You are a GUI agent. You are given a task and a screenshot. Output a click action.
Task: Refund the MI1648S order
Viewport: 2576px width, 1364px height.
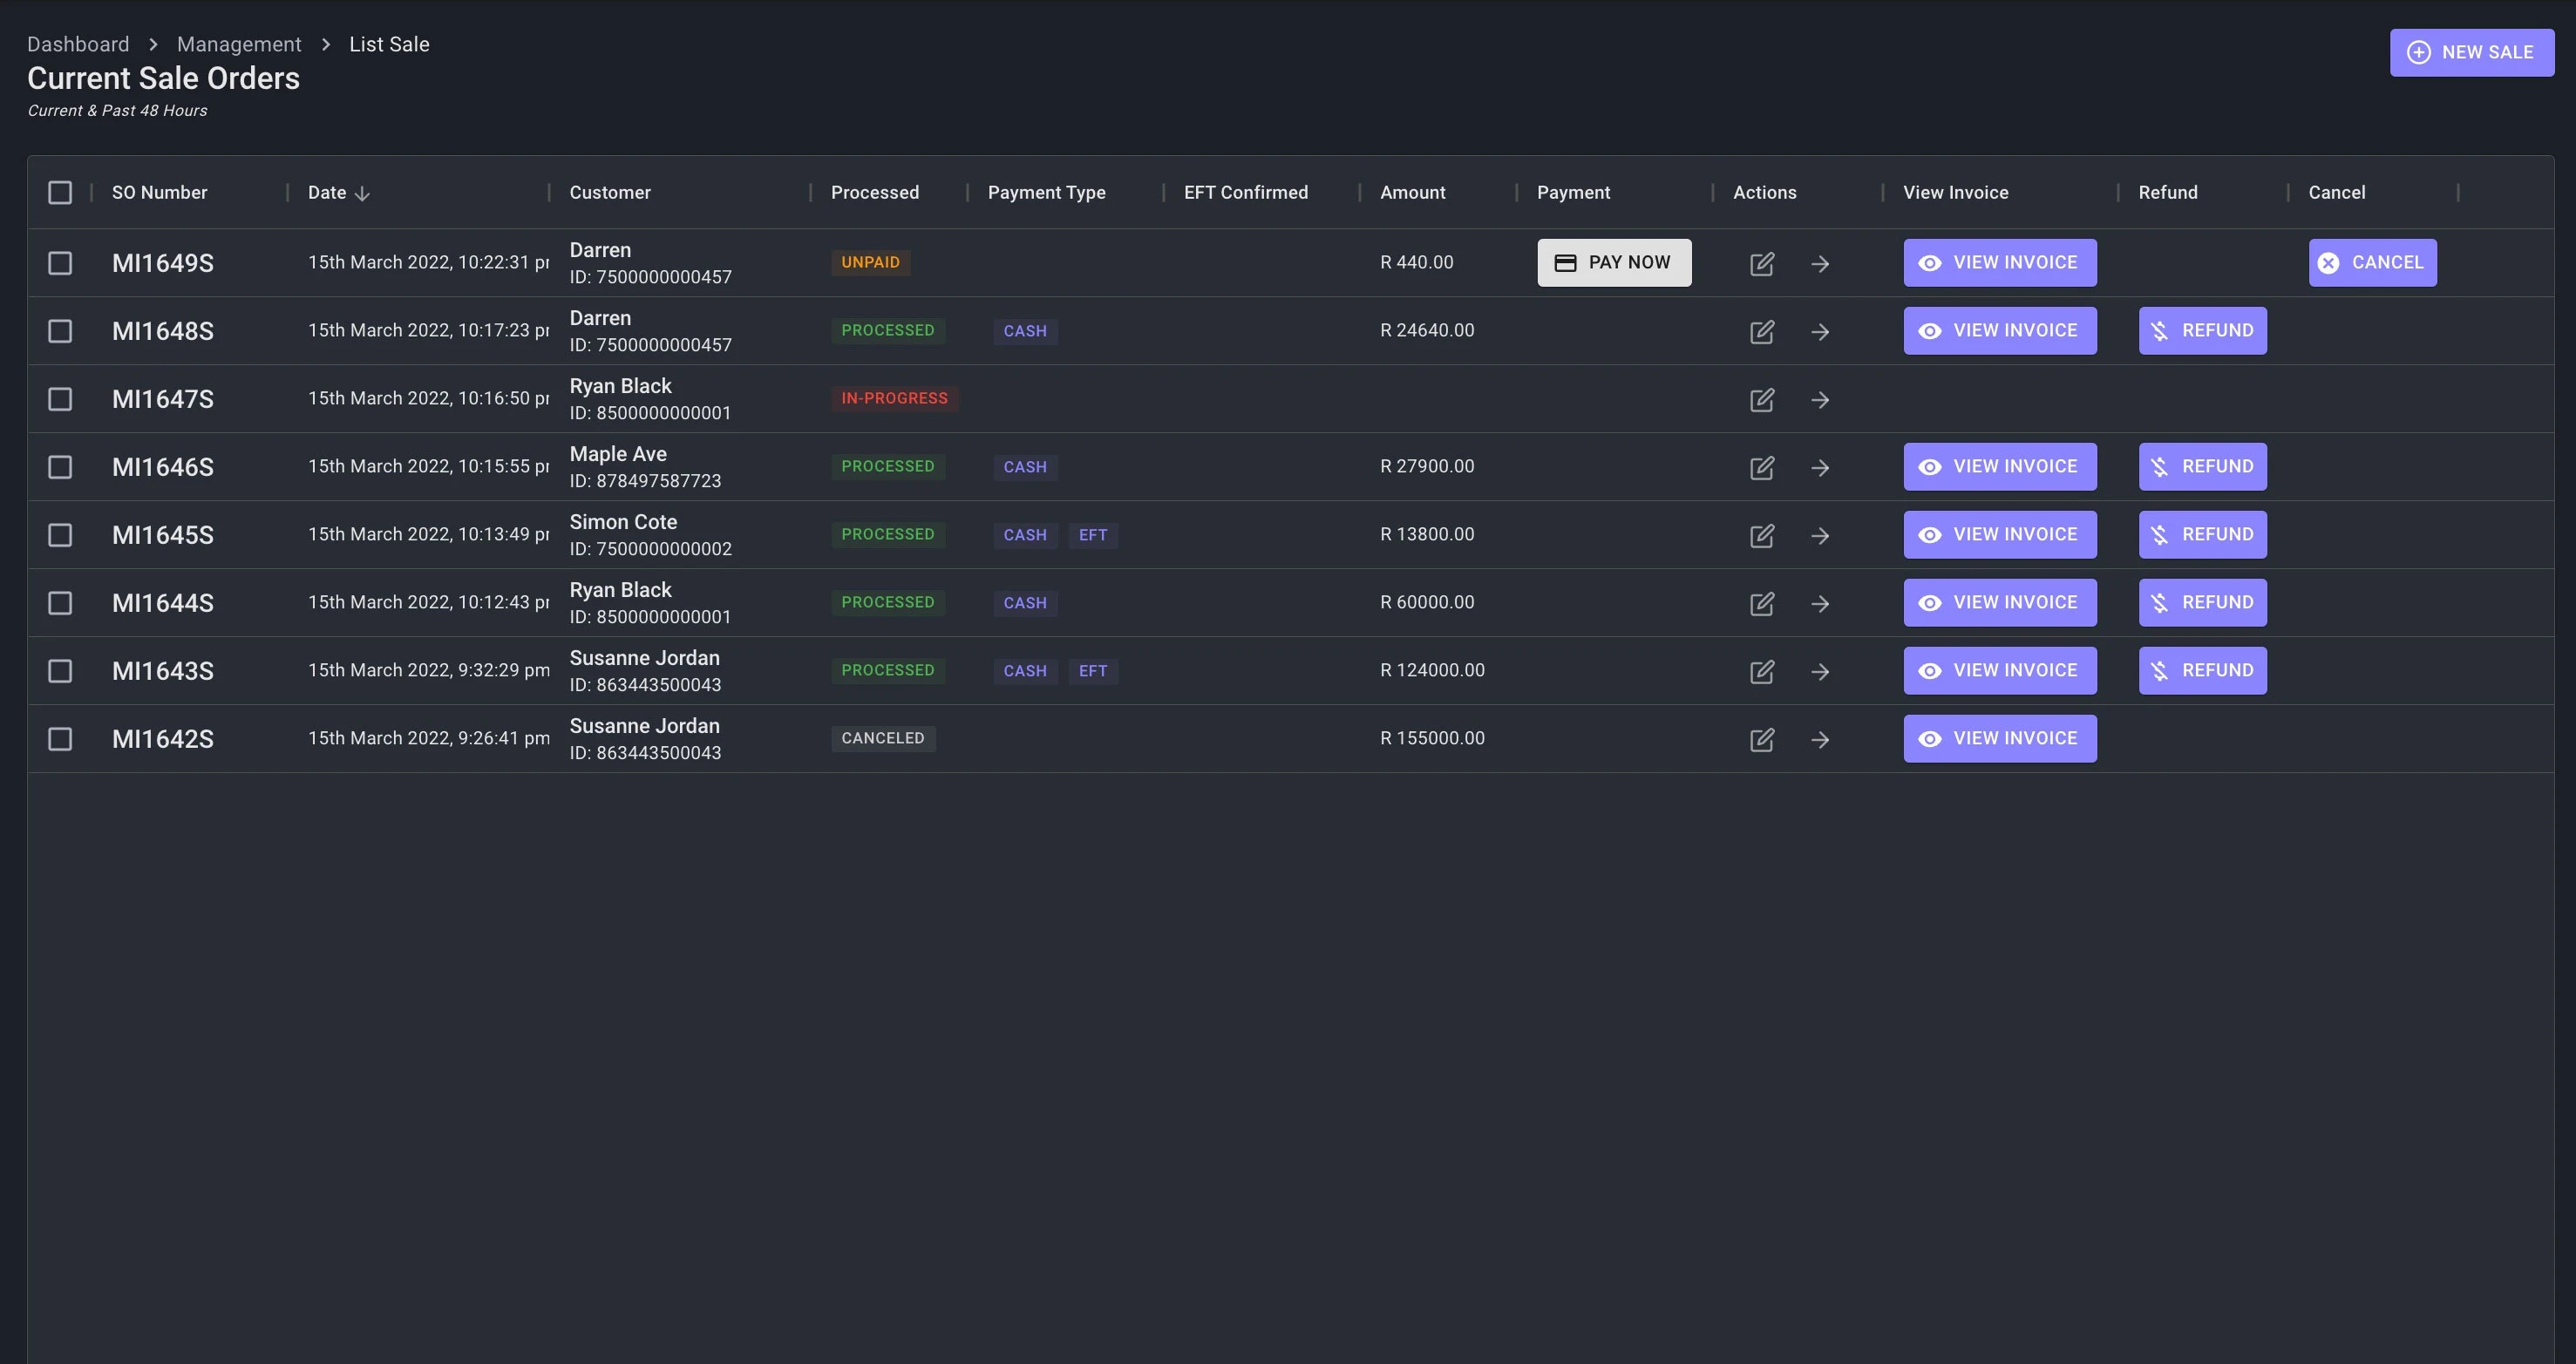(2202, 331)
